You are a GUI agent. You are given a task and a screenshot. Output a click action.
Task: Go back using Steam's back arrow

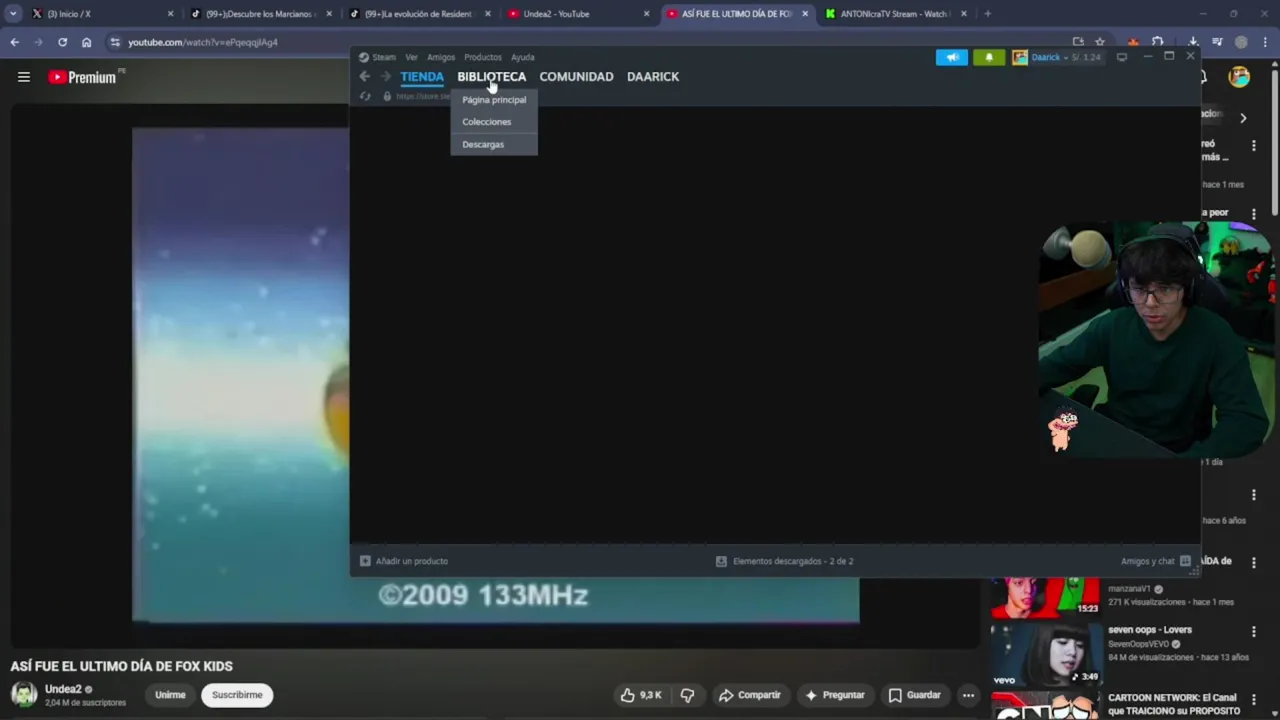click(365, 76)
